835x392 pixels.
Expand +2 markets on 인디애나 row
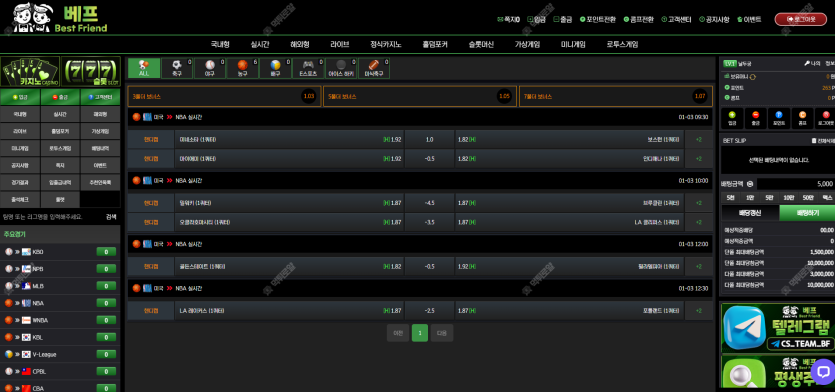(x=699, y=159)
